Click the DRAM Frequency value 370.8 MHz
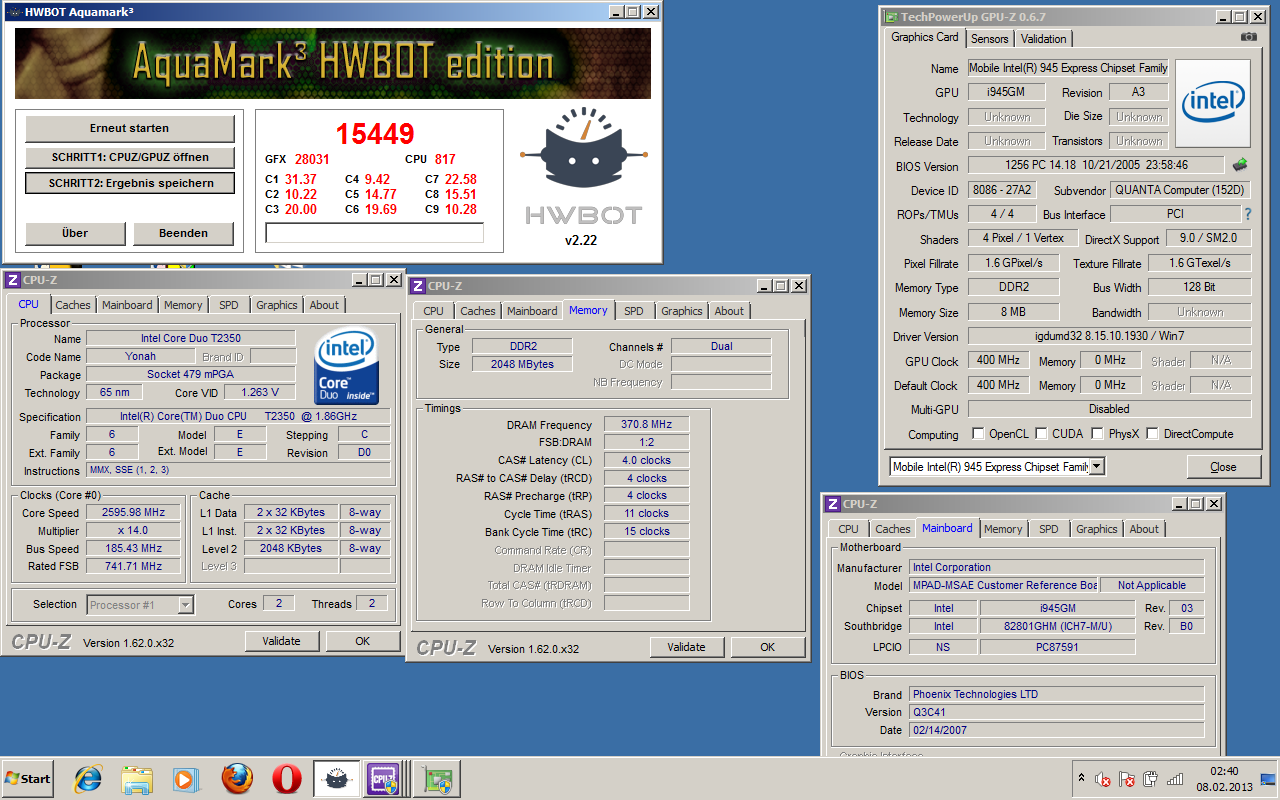 point(645,424)
